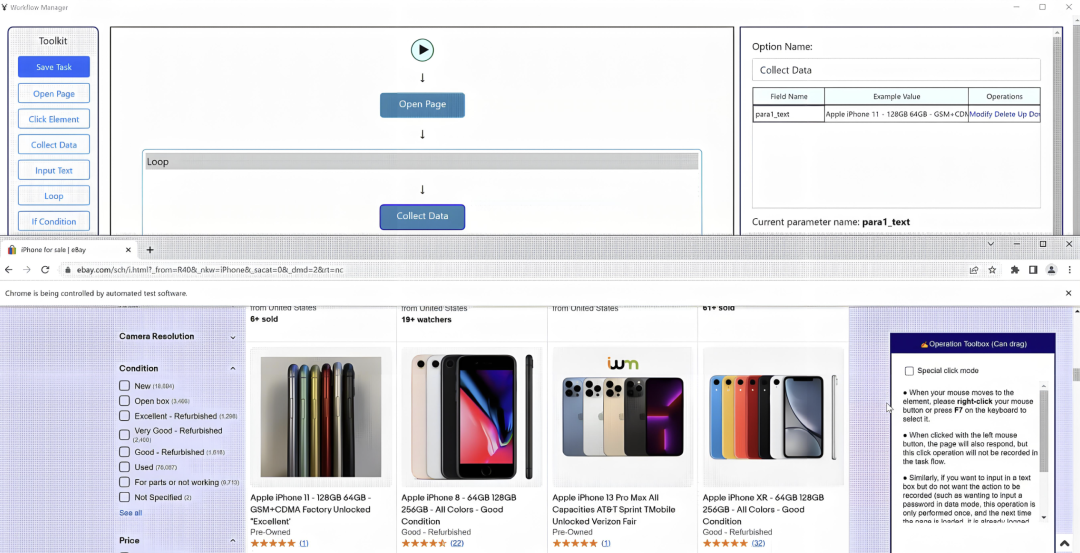
Task: Open the Chrome profile avatar icon
Action: tap(1051, 270)
